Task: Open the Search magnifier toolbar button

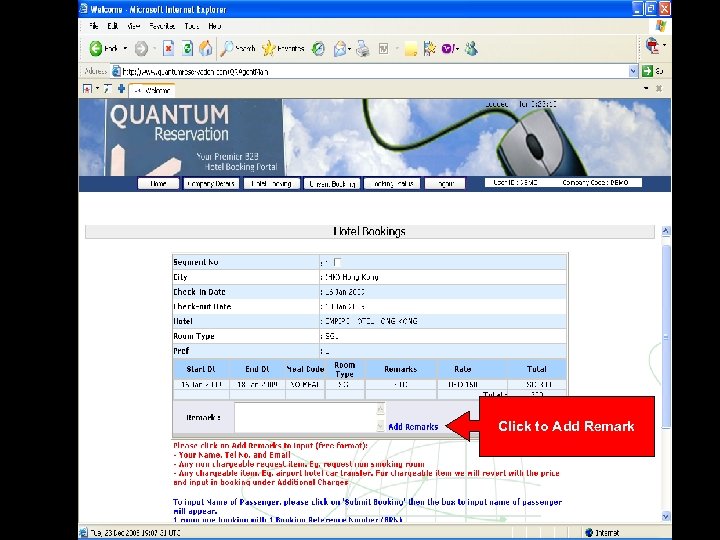Action: [x=238, y=48]
